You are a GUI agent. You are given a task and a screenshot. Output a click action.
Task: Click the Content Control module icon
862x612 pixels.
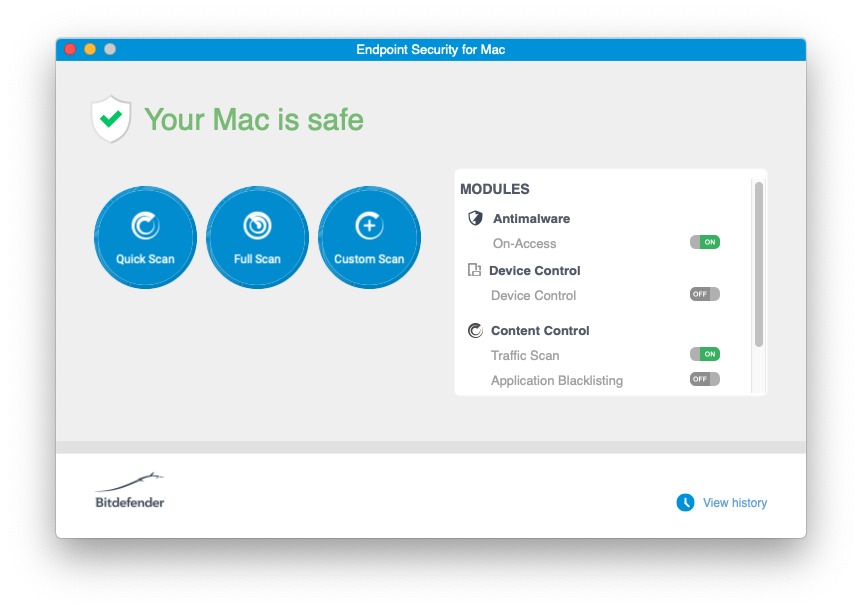[x=475, y=331]
